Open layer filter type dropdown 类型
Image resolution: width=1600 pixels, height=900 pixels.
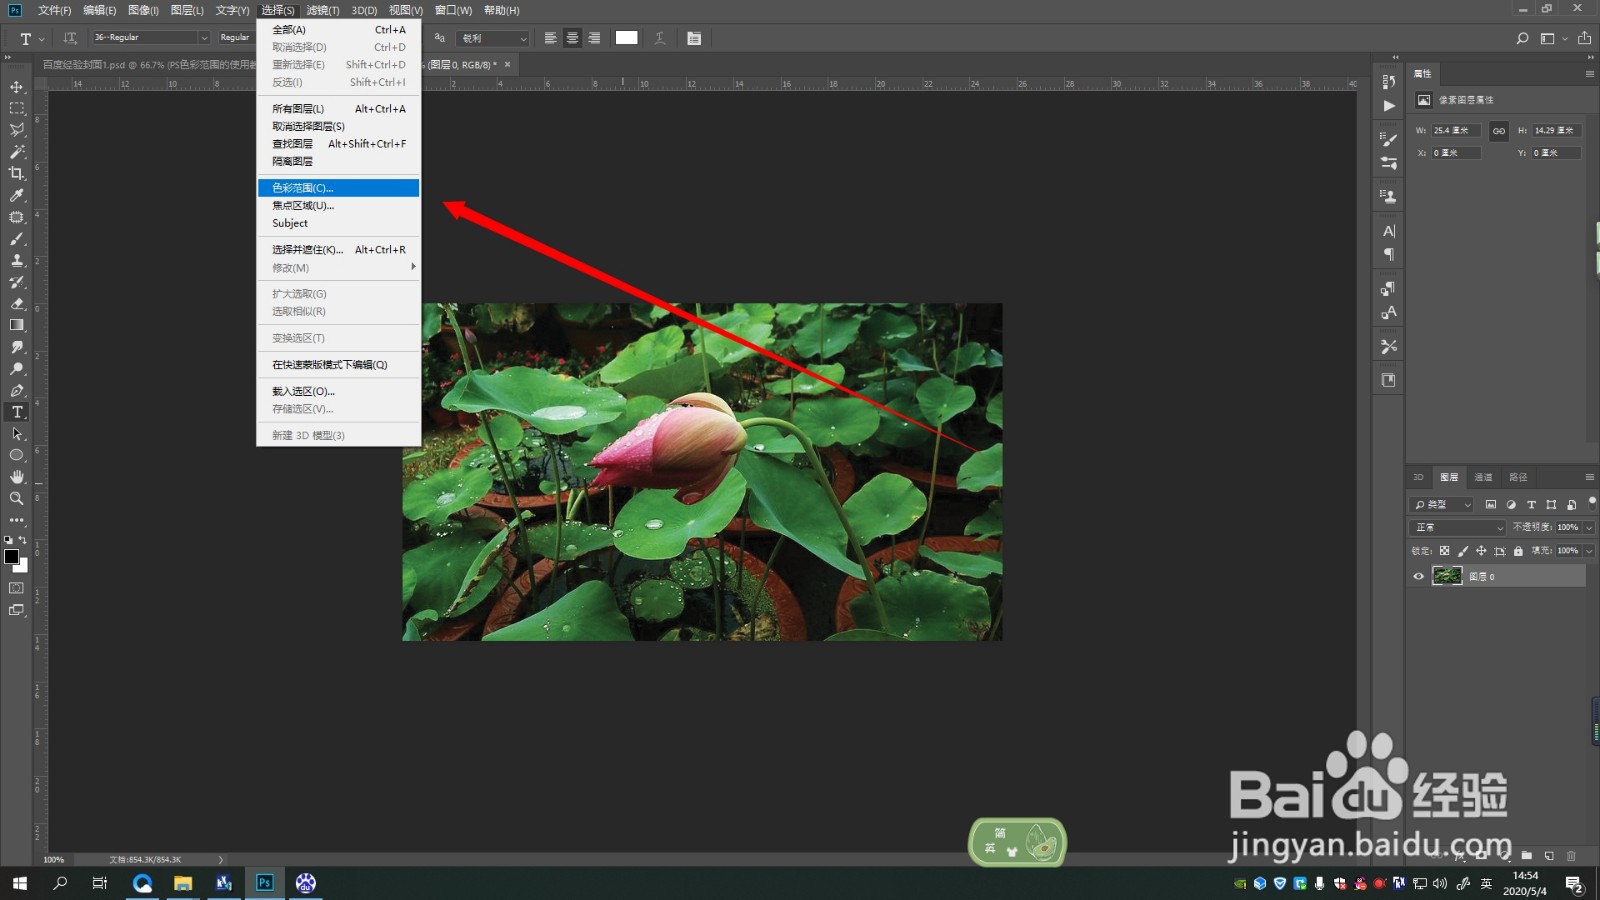point(1441,505)
